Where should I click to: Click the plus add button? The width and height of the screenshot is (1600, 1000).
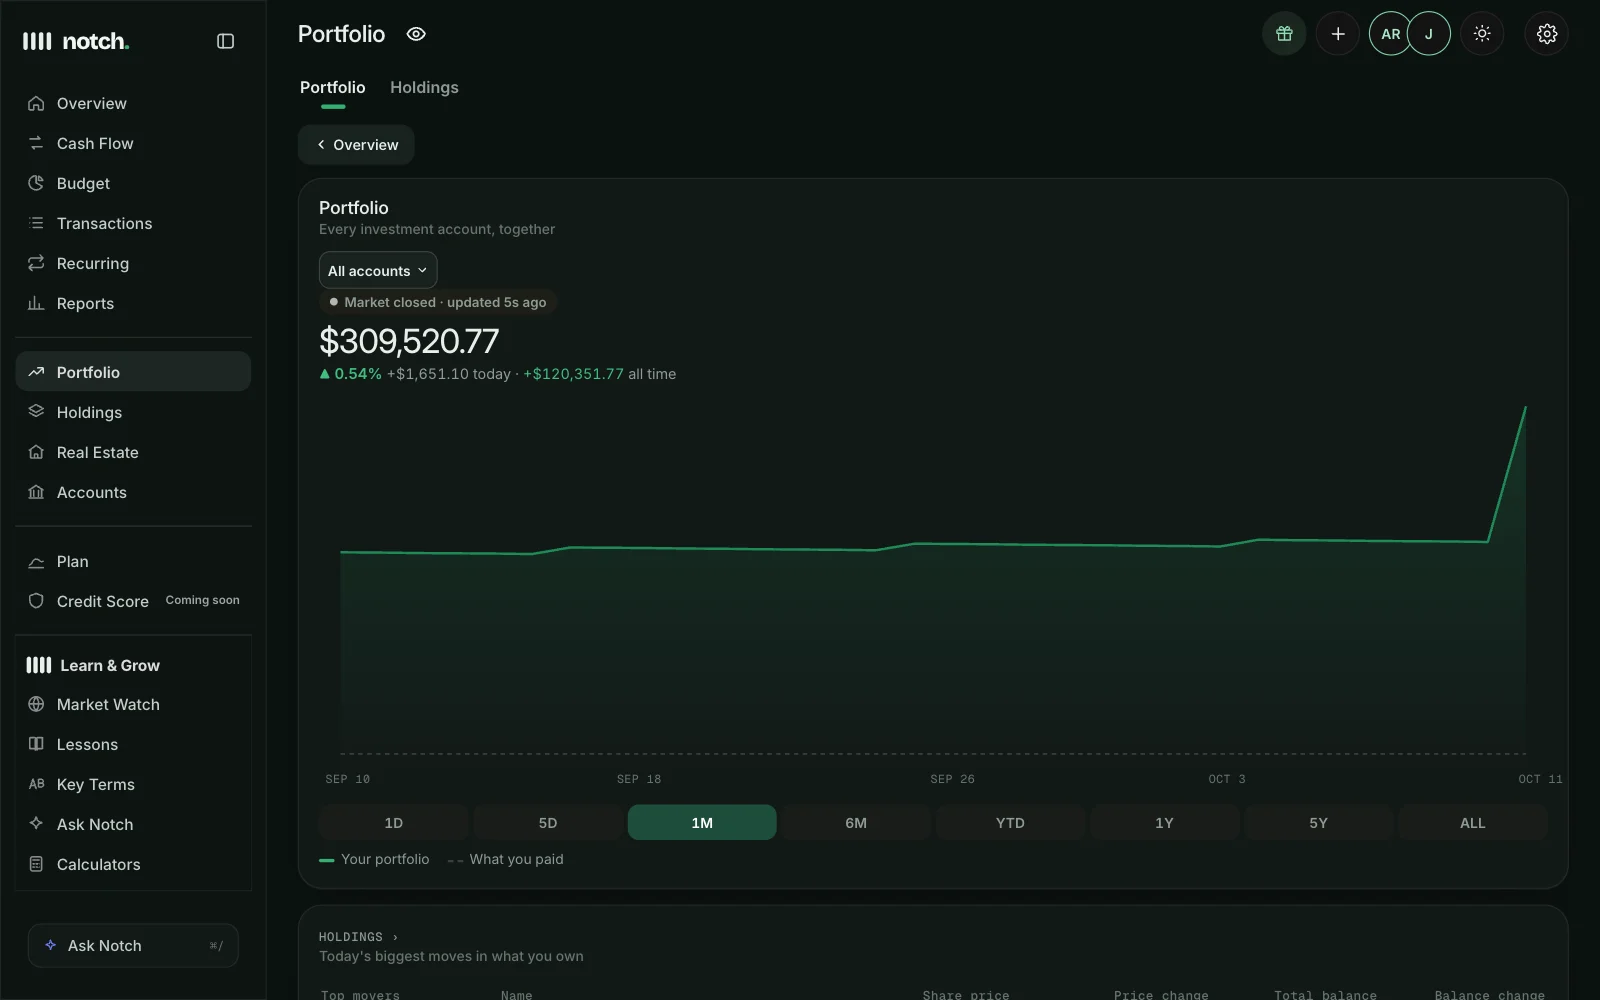(1338, 34)
